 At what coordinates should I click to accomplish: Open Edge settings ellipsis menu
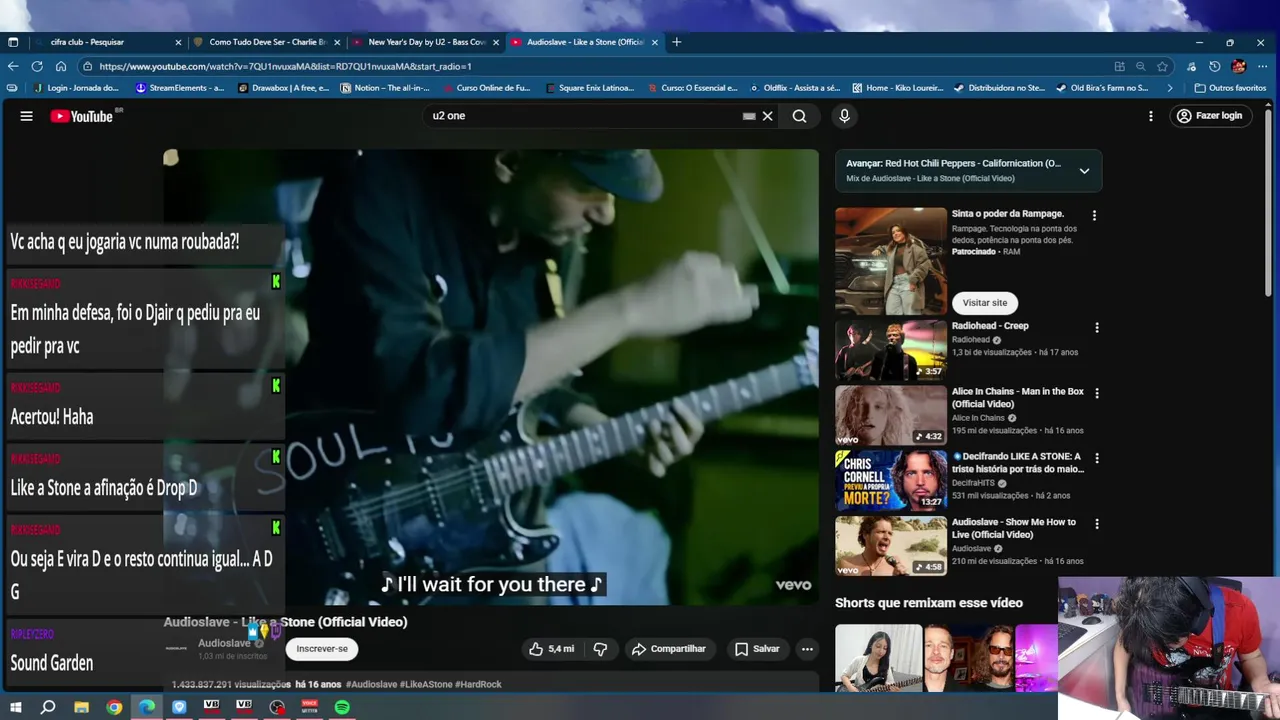pos(1264,66)
